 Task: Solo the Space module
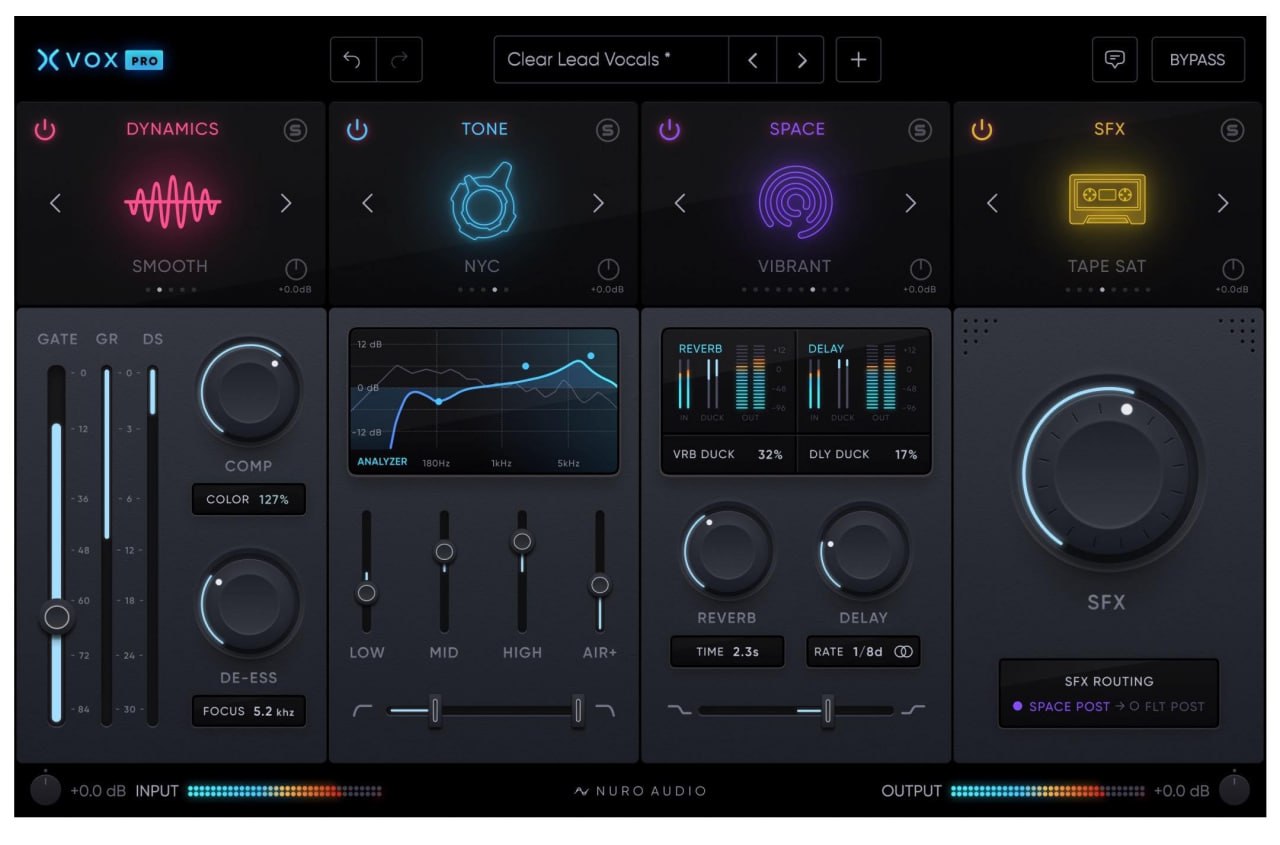tap(920, 130)
